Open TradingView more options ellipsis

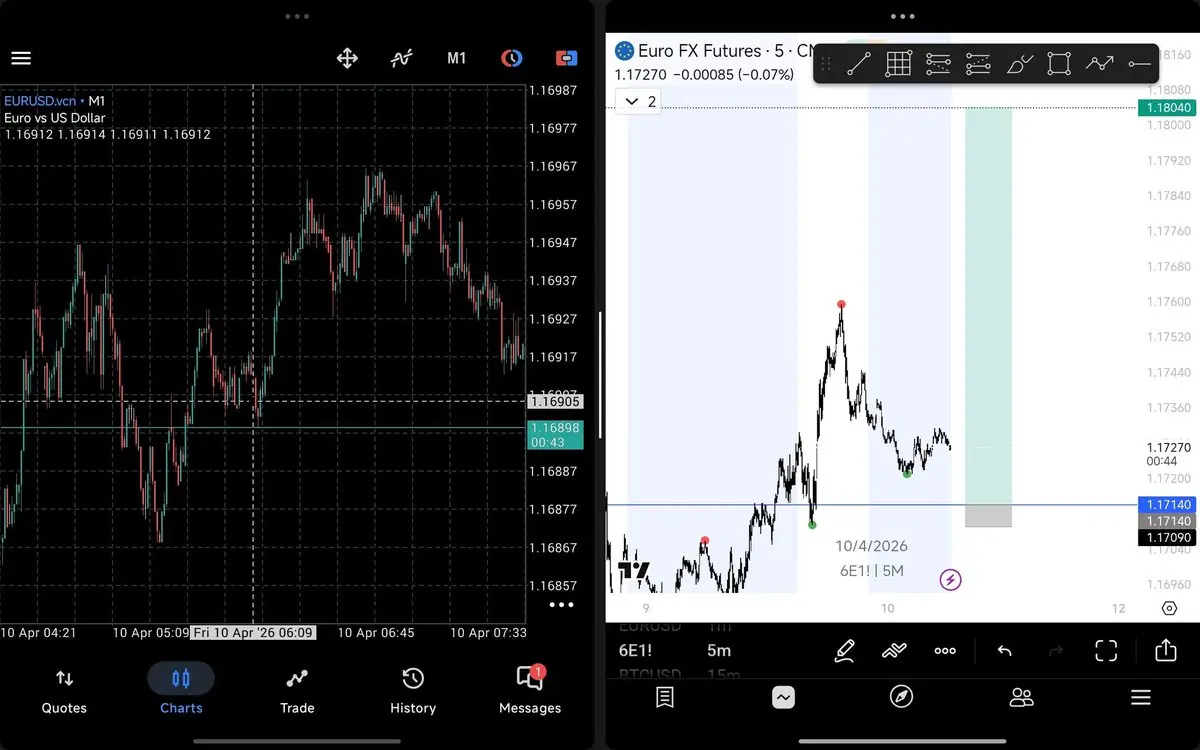pyautogui.click(x=945, y=651)
